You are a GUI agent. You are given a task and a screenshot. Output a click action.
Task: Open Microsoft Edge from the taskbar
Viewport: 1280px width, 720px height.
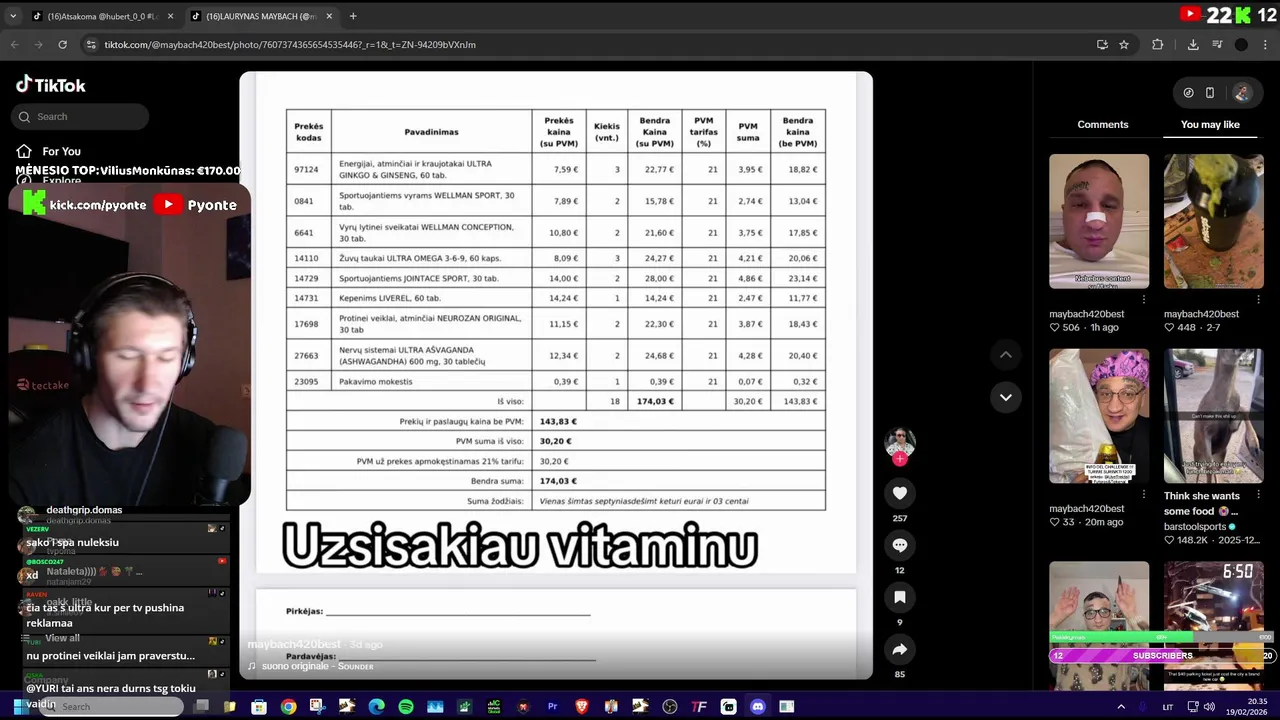point(376,707)
